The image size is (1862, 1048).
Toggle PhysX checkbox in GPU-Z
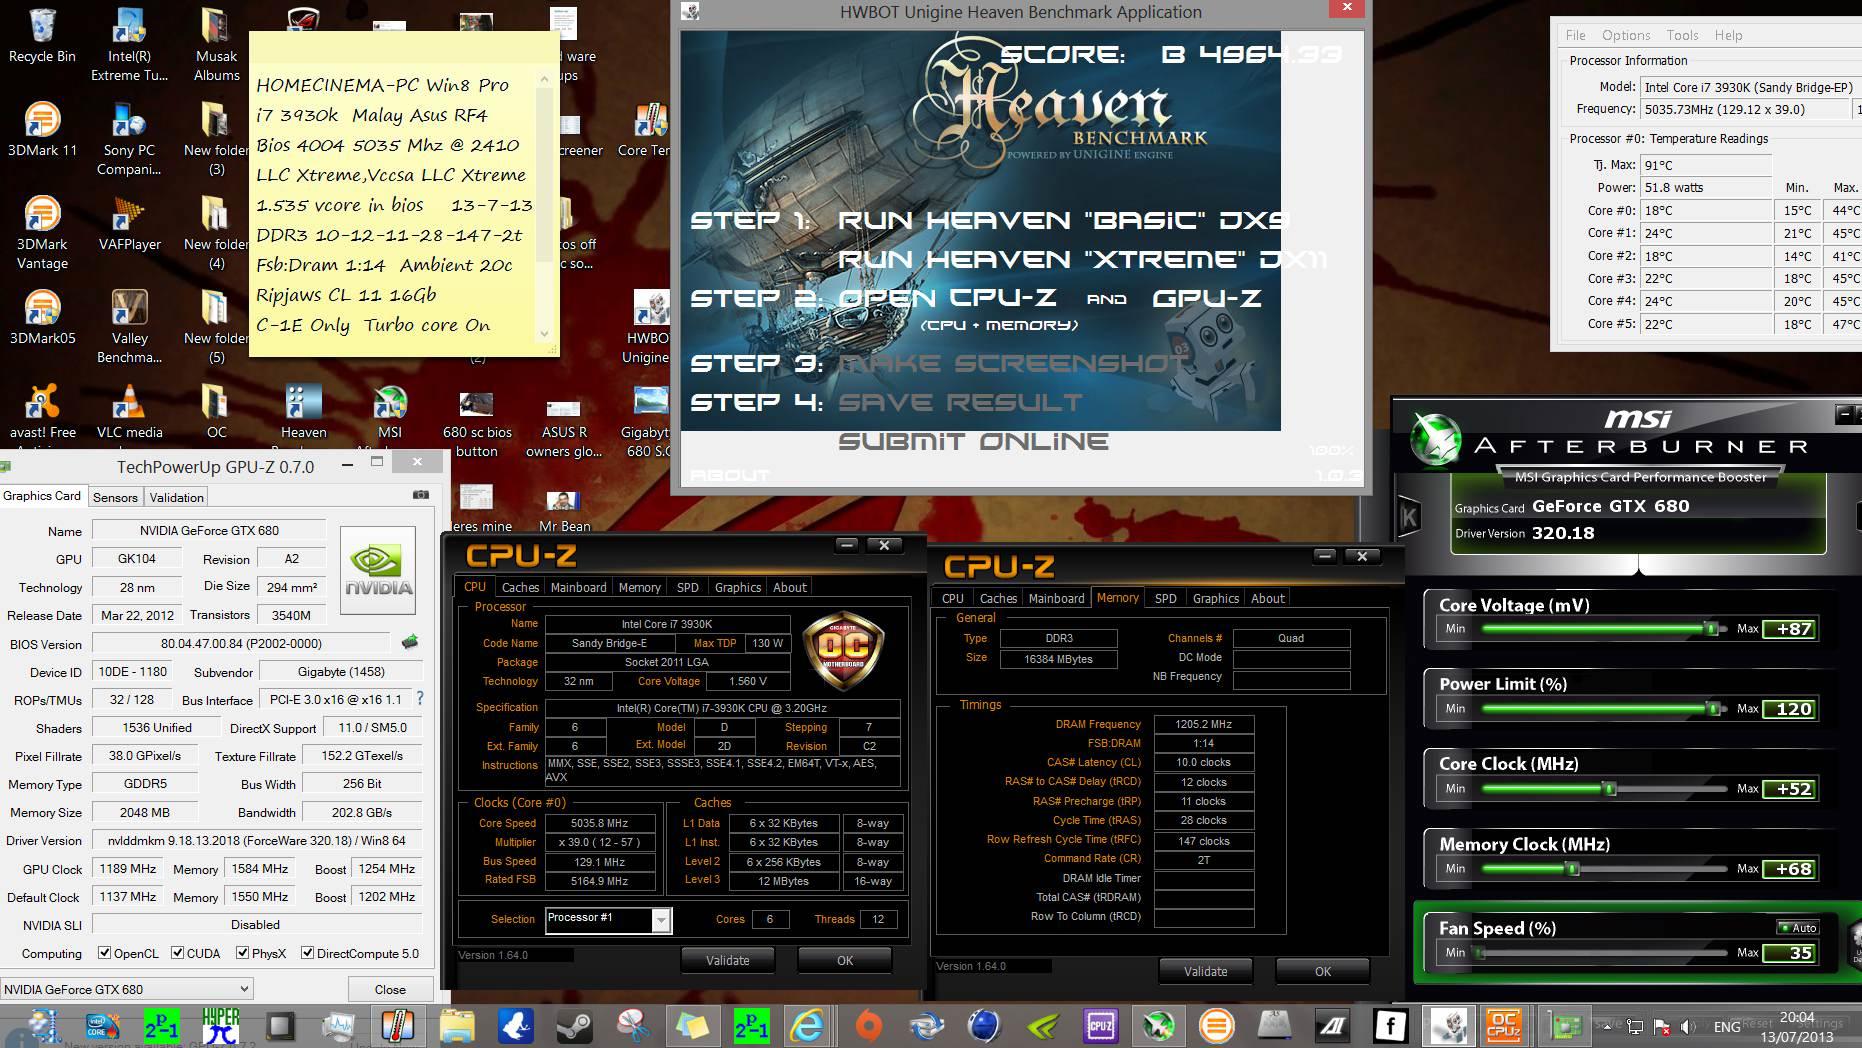click(x=242, y=953)
